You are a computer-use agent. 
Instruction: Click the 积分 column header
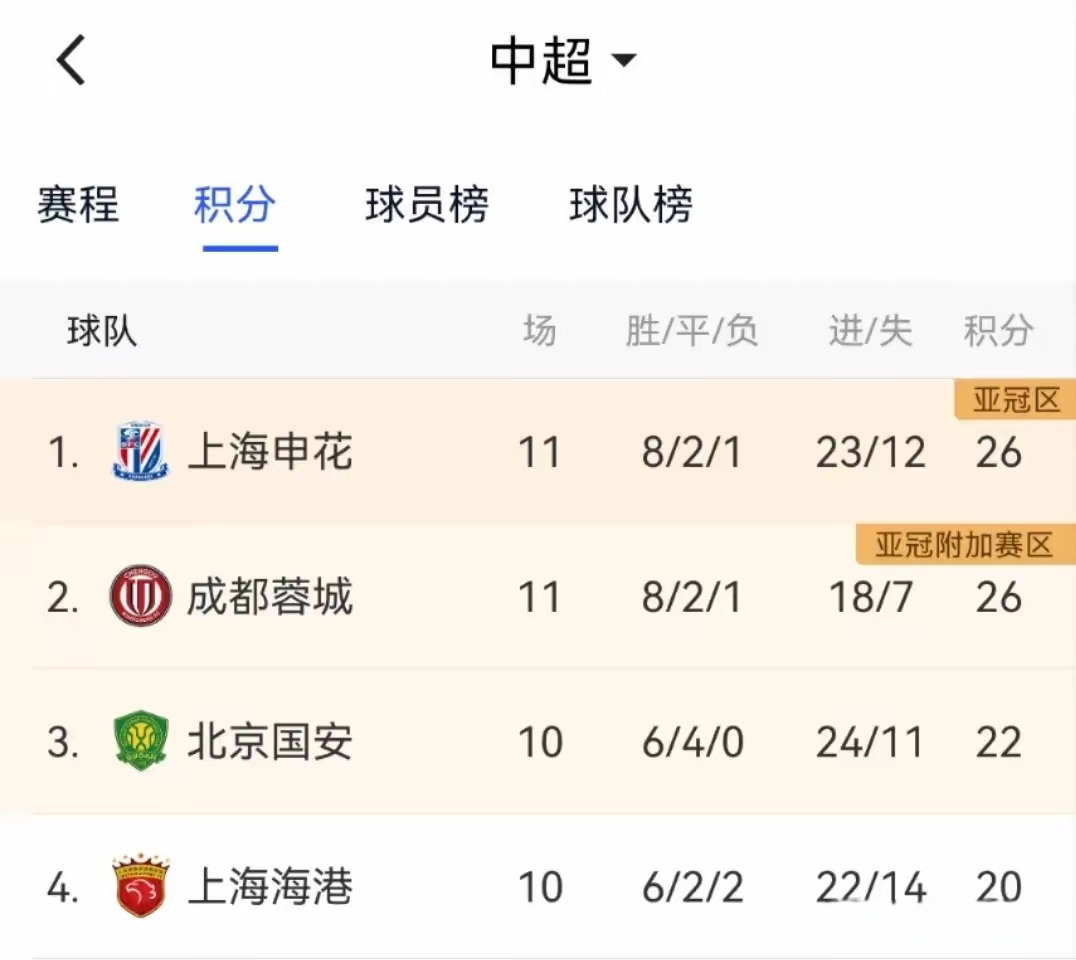point(998,330)
